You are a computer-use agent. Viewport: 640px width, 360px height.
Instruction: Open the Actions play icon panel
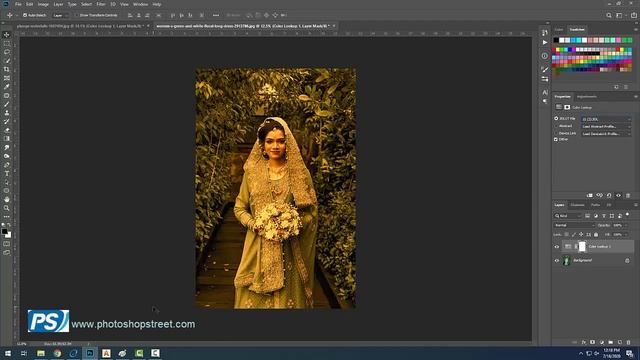[x=545, y=42]
